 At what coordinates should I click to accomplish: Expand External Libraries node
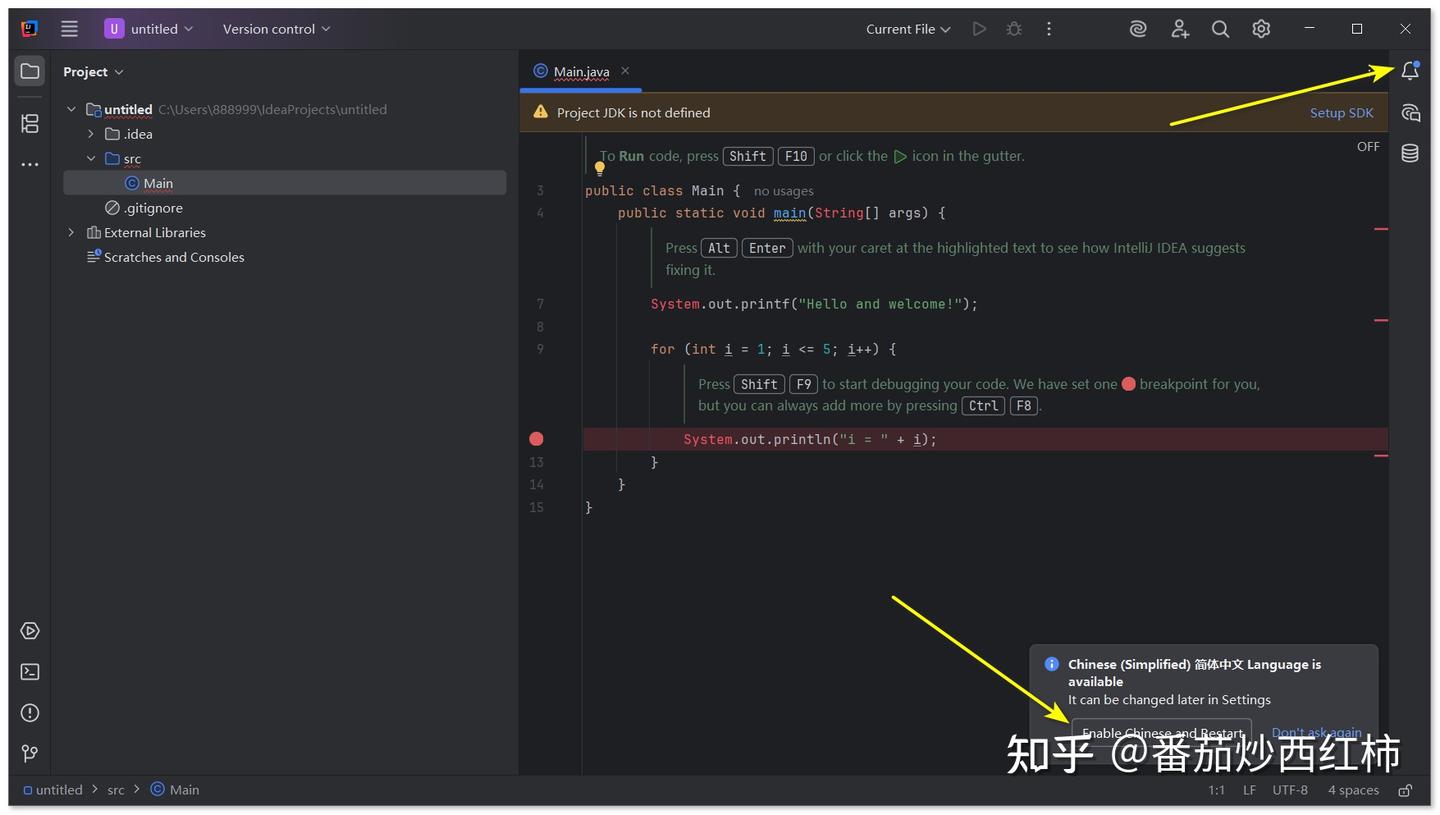pyautogui.click(x=71, y=233)
